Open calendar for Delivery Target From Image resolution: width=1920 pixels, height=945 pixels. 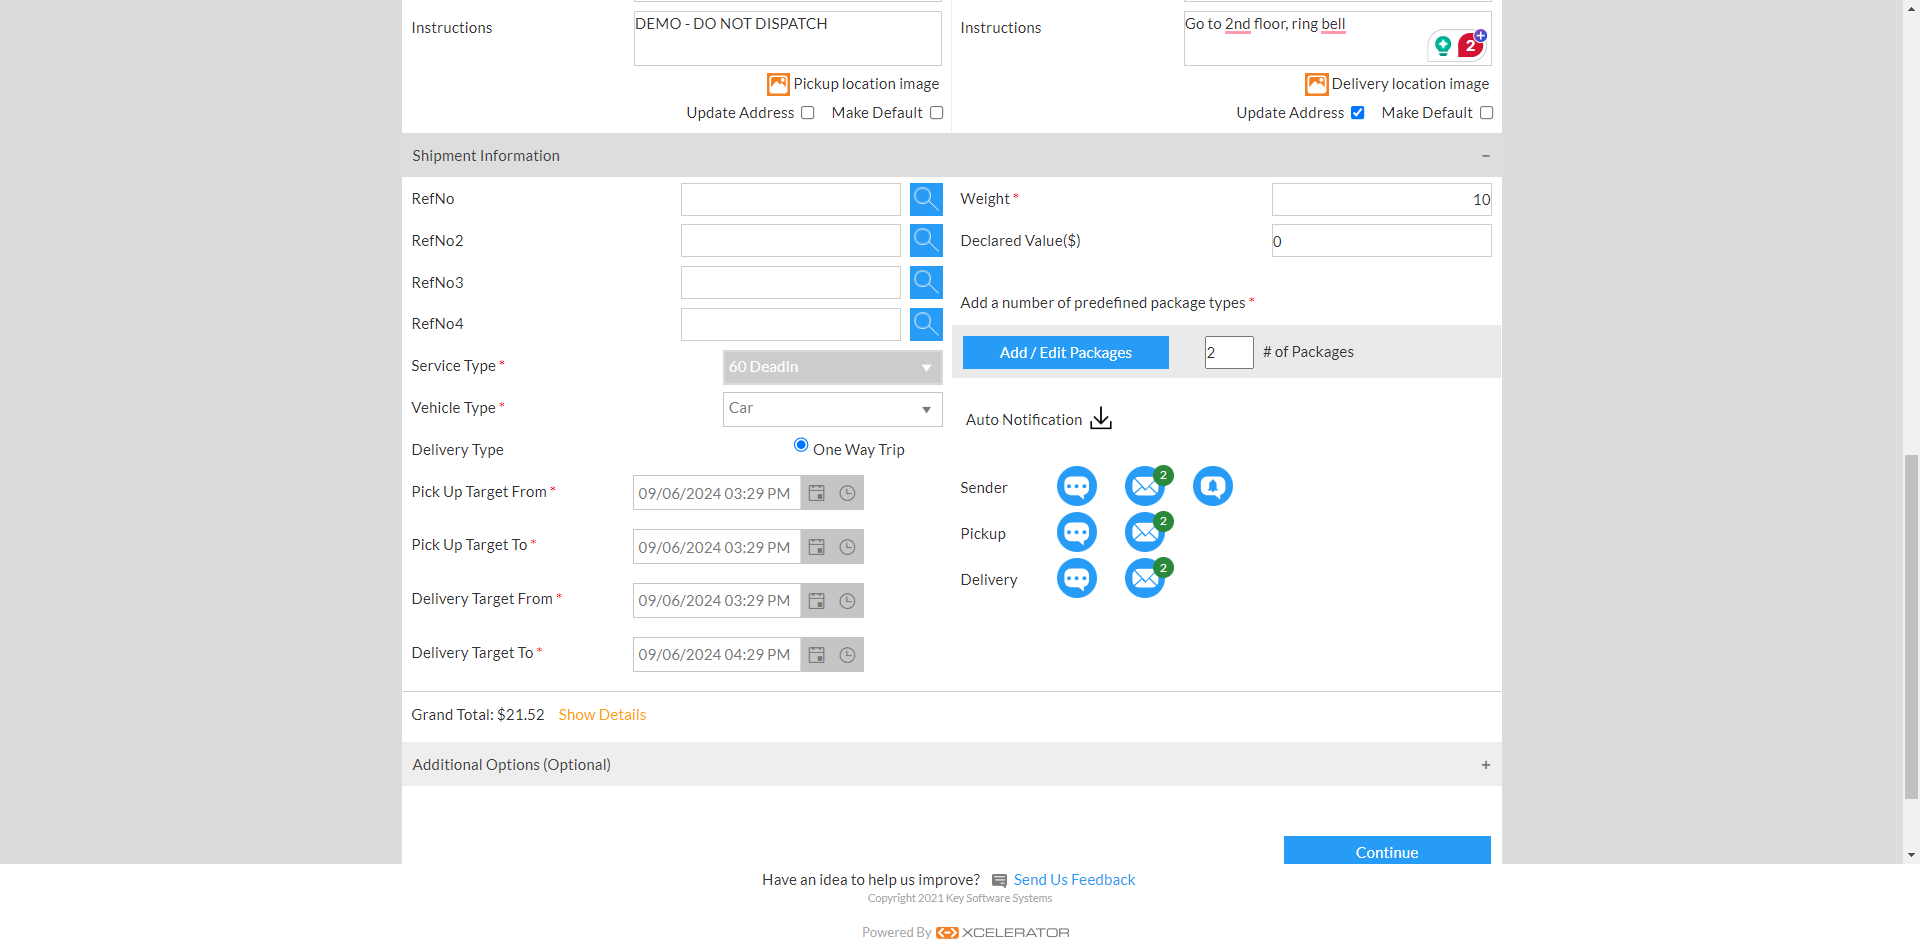coord(817,601)
